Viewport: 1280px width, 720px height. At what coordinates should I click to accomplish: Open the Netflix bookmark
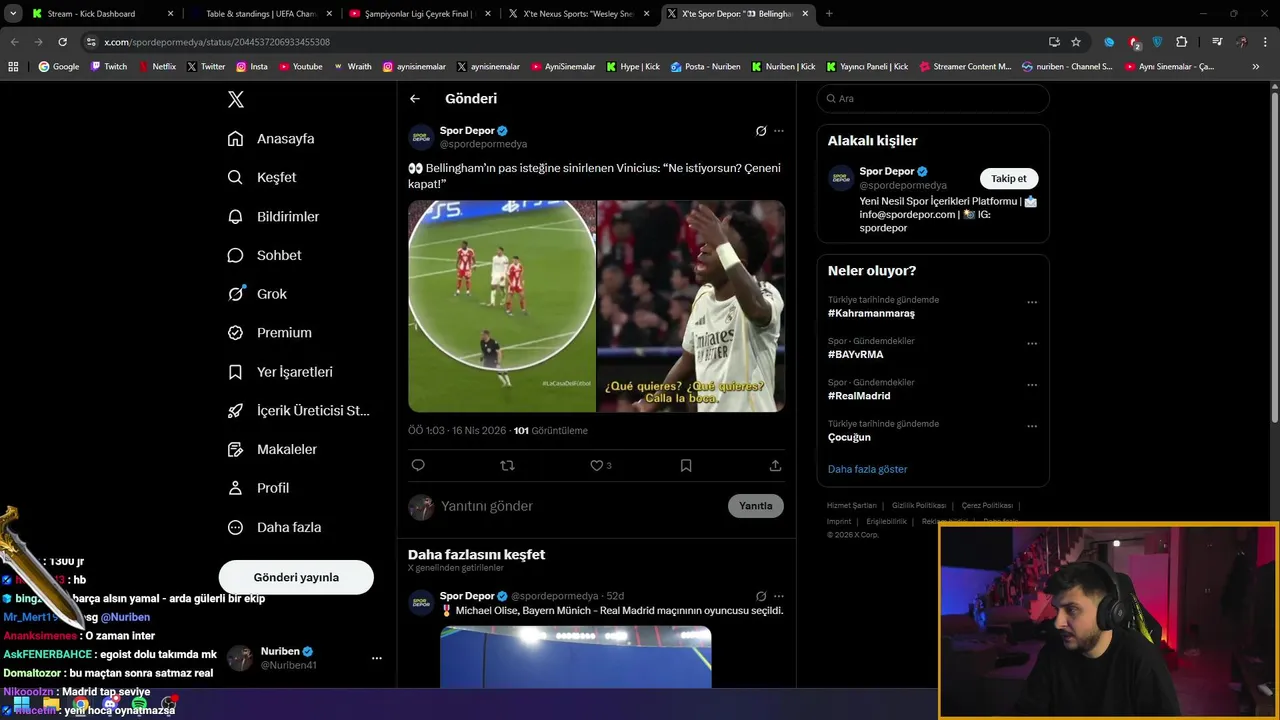click(156, 66)
